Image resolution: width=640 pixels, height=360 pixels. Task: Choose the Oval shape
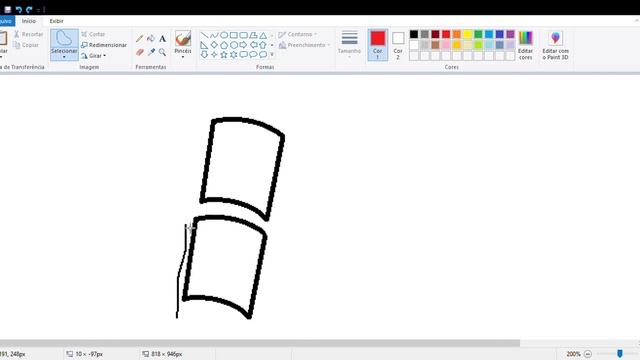tap(224, 36)
